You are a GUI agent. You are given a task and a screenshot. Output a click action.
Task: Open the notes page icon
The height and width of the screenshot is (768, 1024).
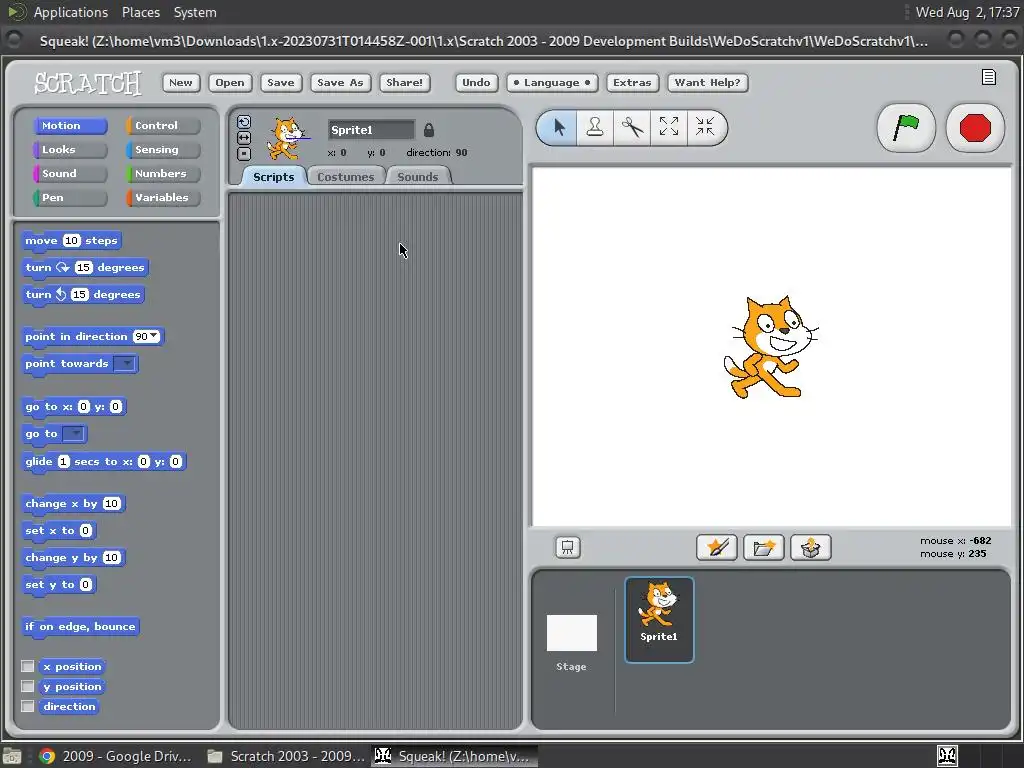(x=989, y=77)
